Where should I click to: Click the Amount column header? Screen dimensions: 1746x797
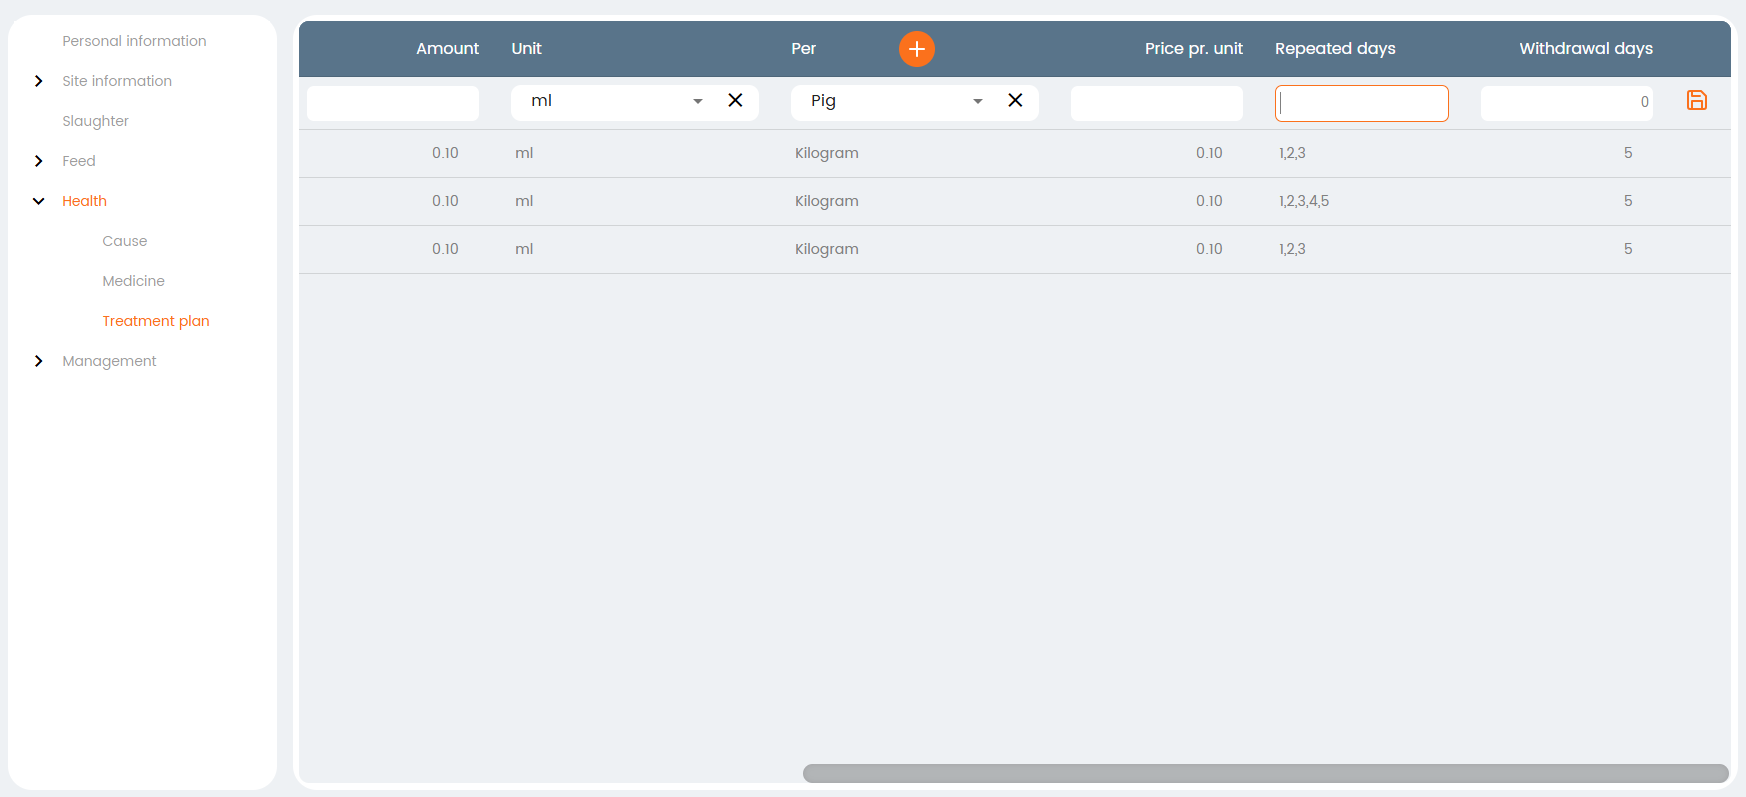click(447, 48)
